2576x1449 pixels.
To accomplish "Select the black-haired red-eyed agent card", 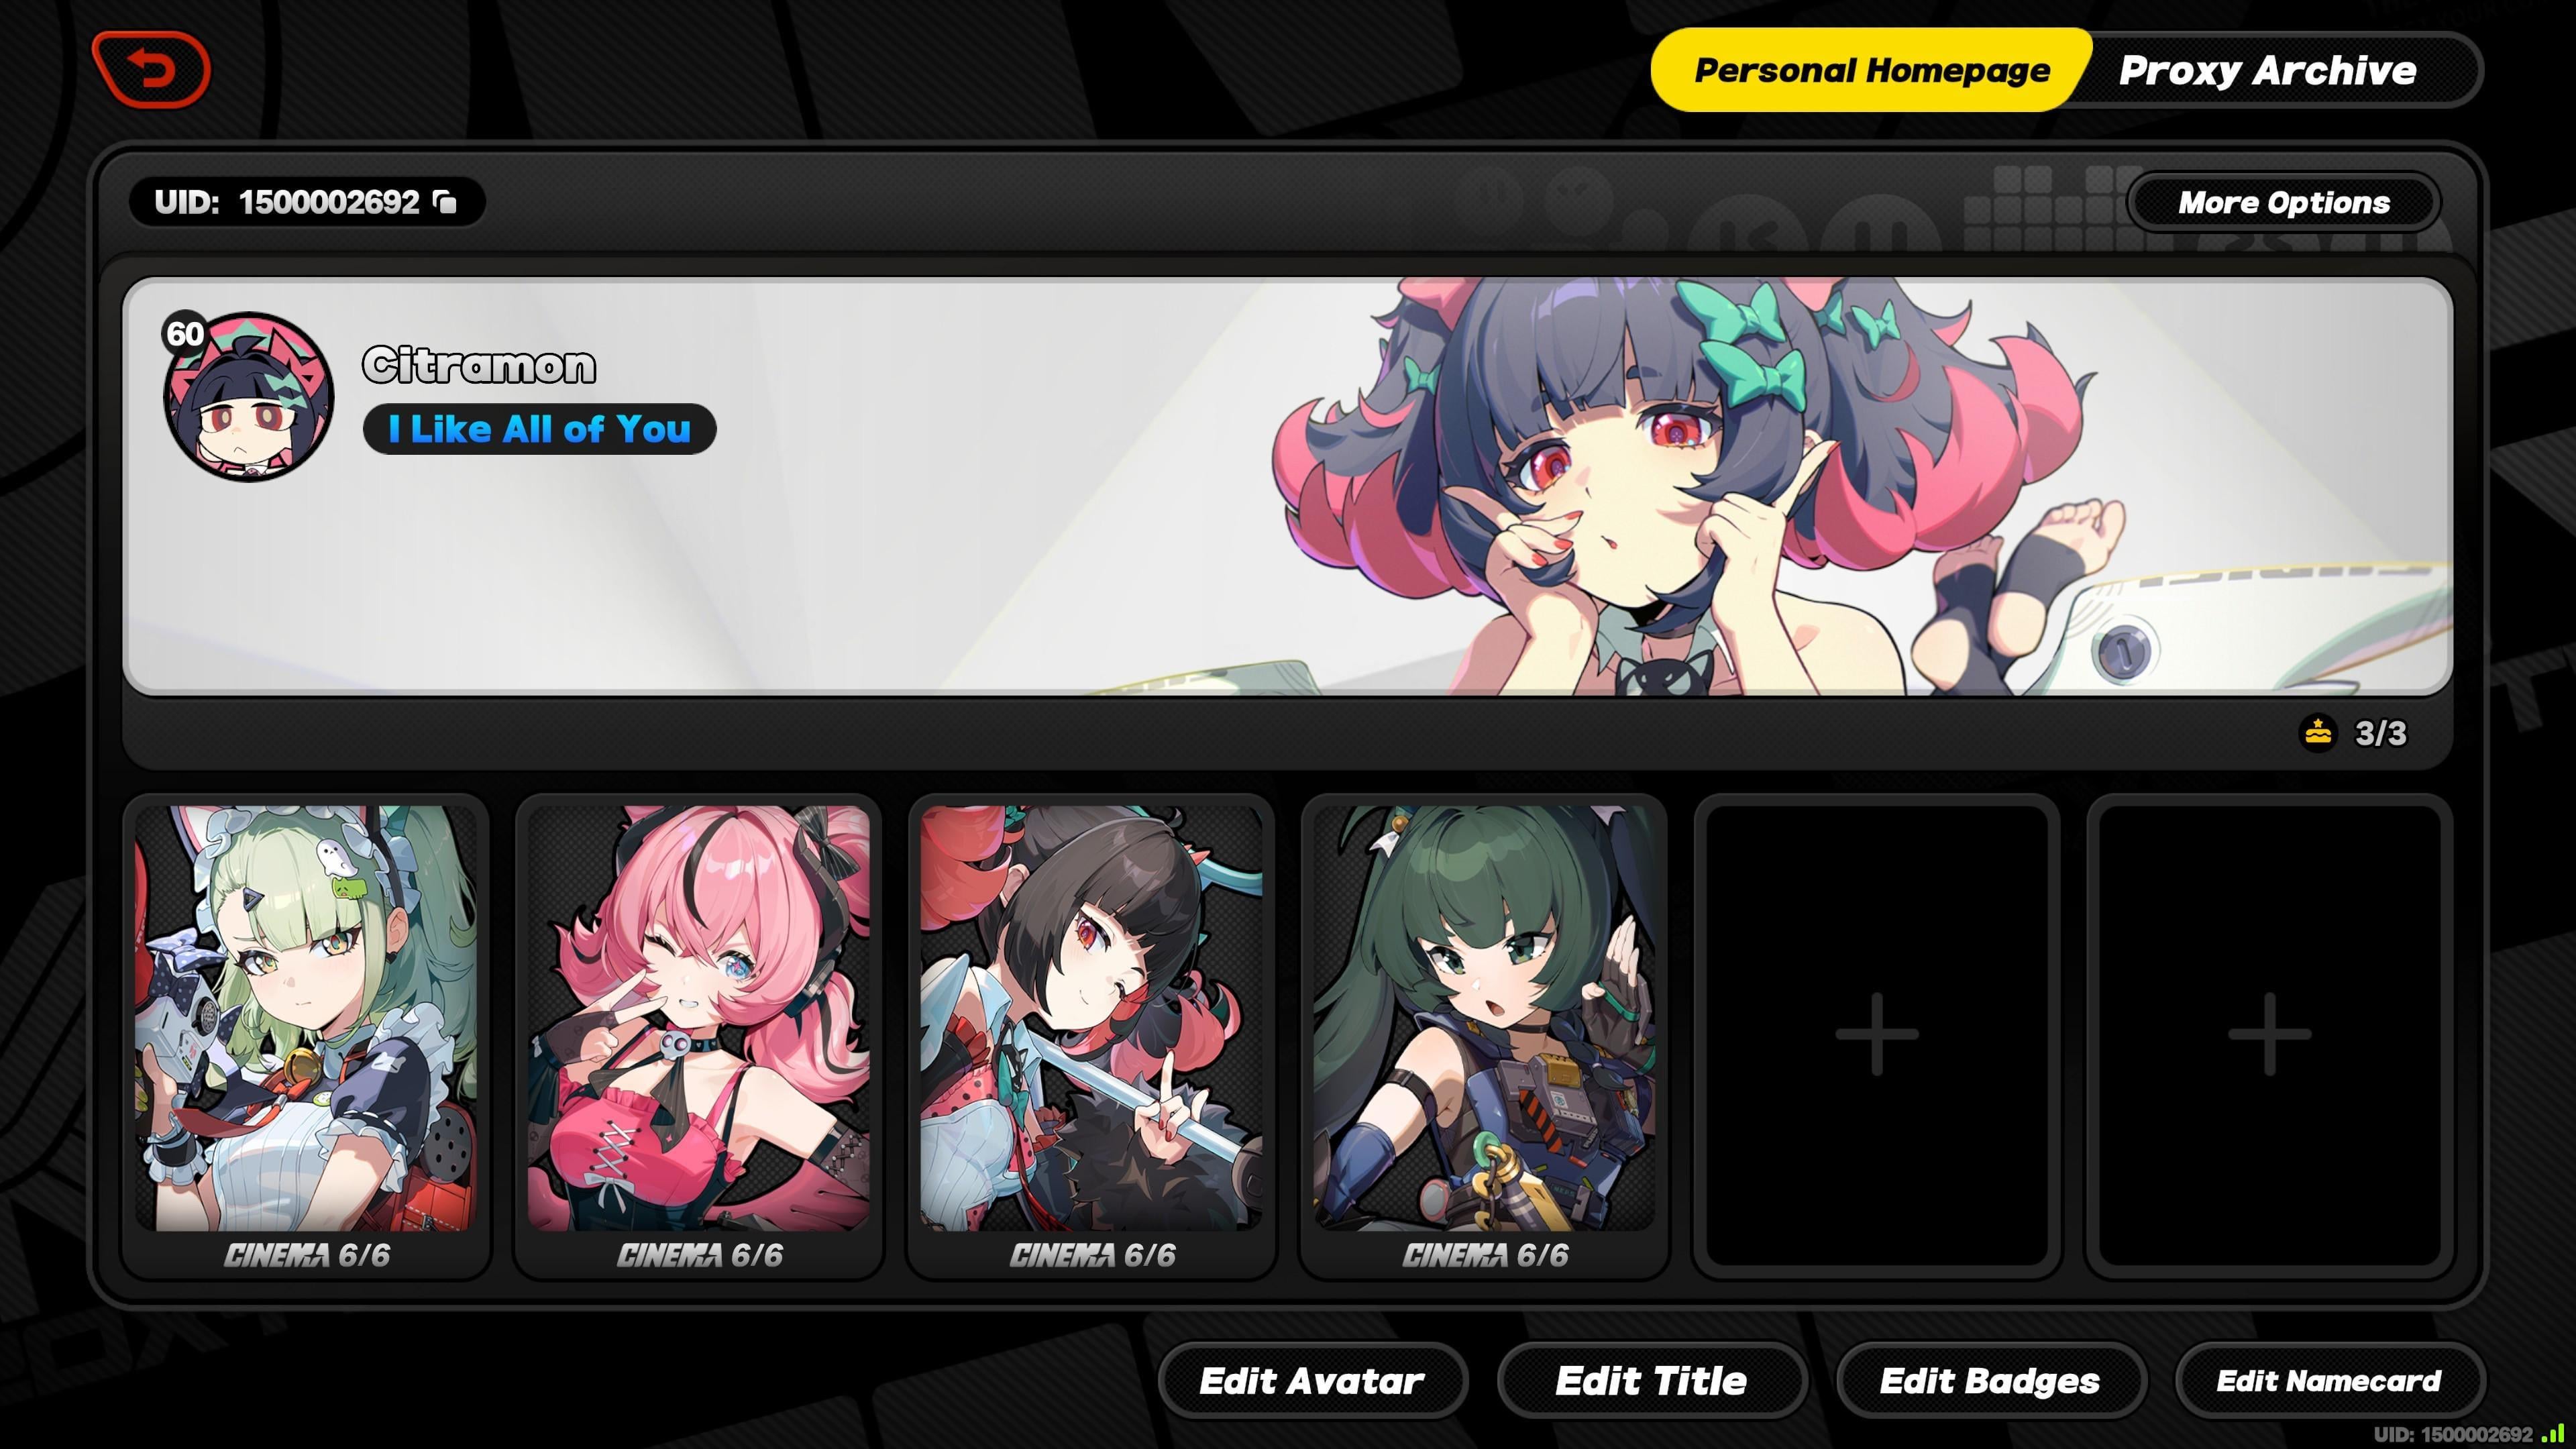I will 1092,1036.
